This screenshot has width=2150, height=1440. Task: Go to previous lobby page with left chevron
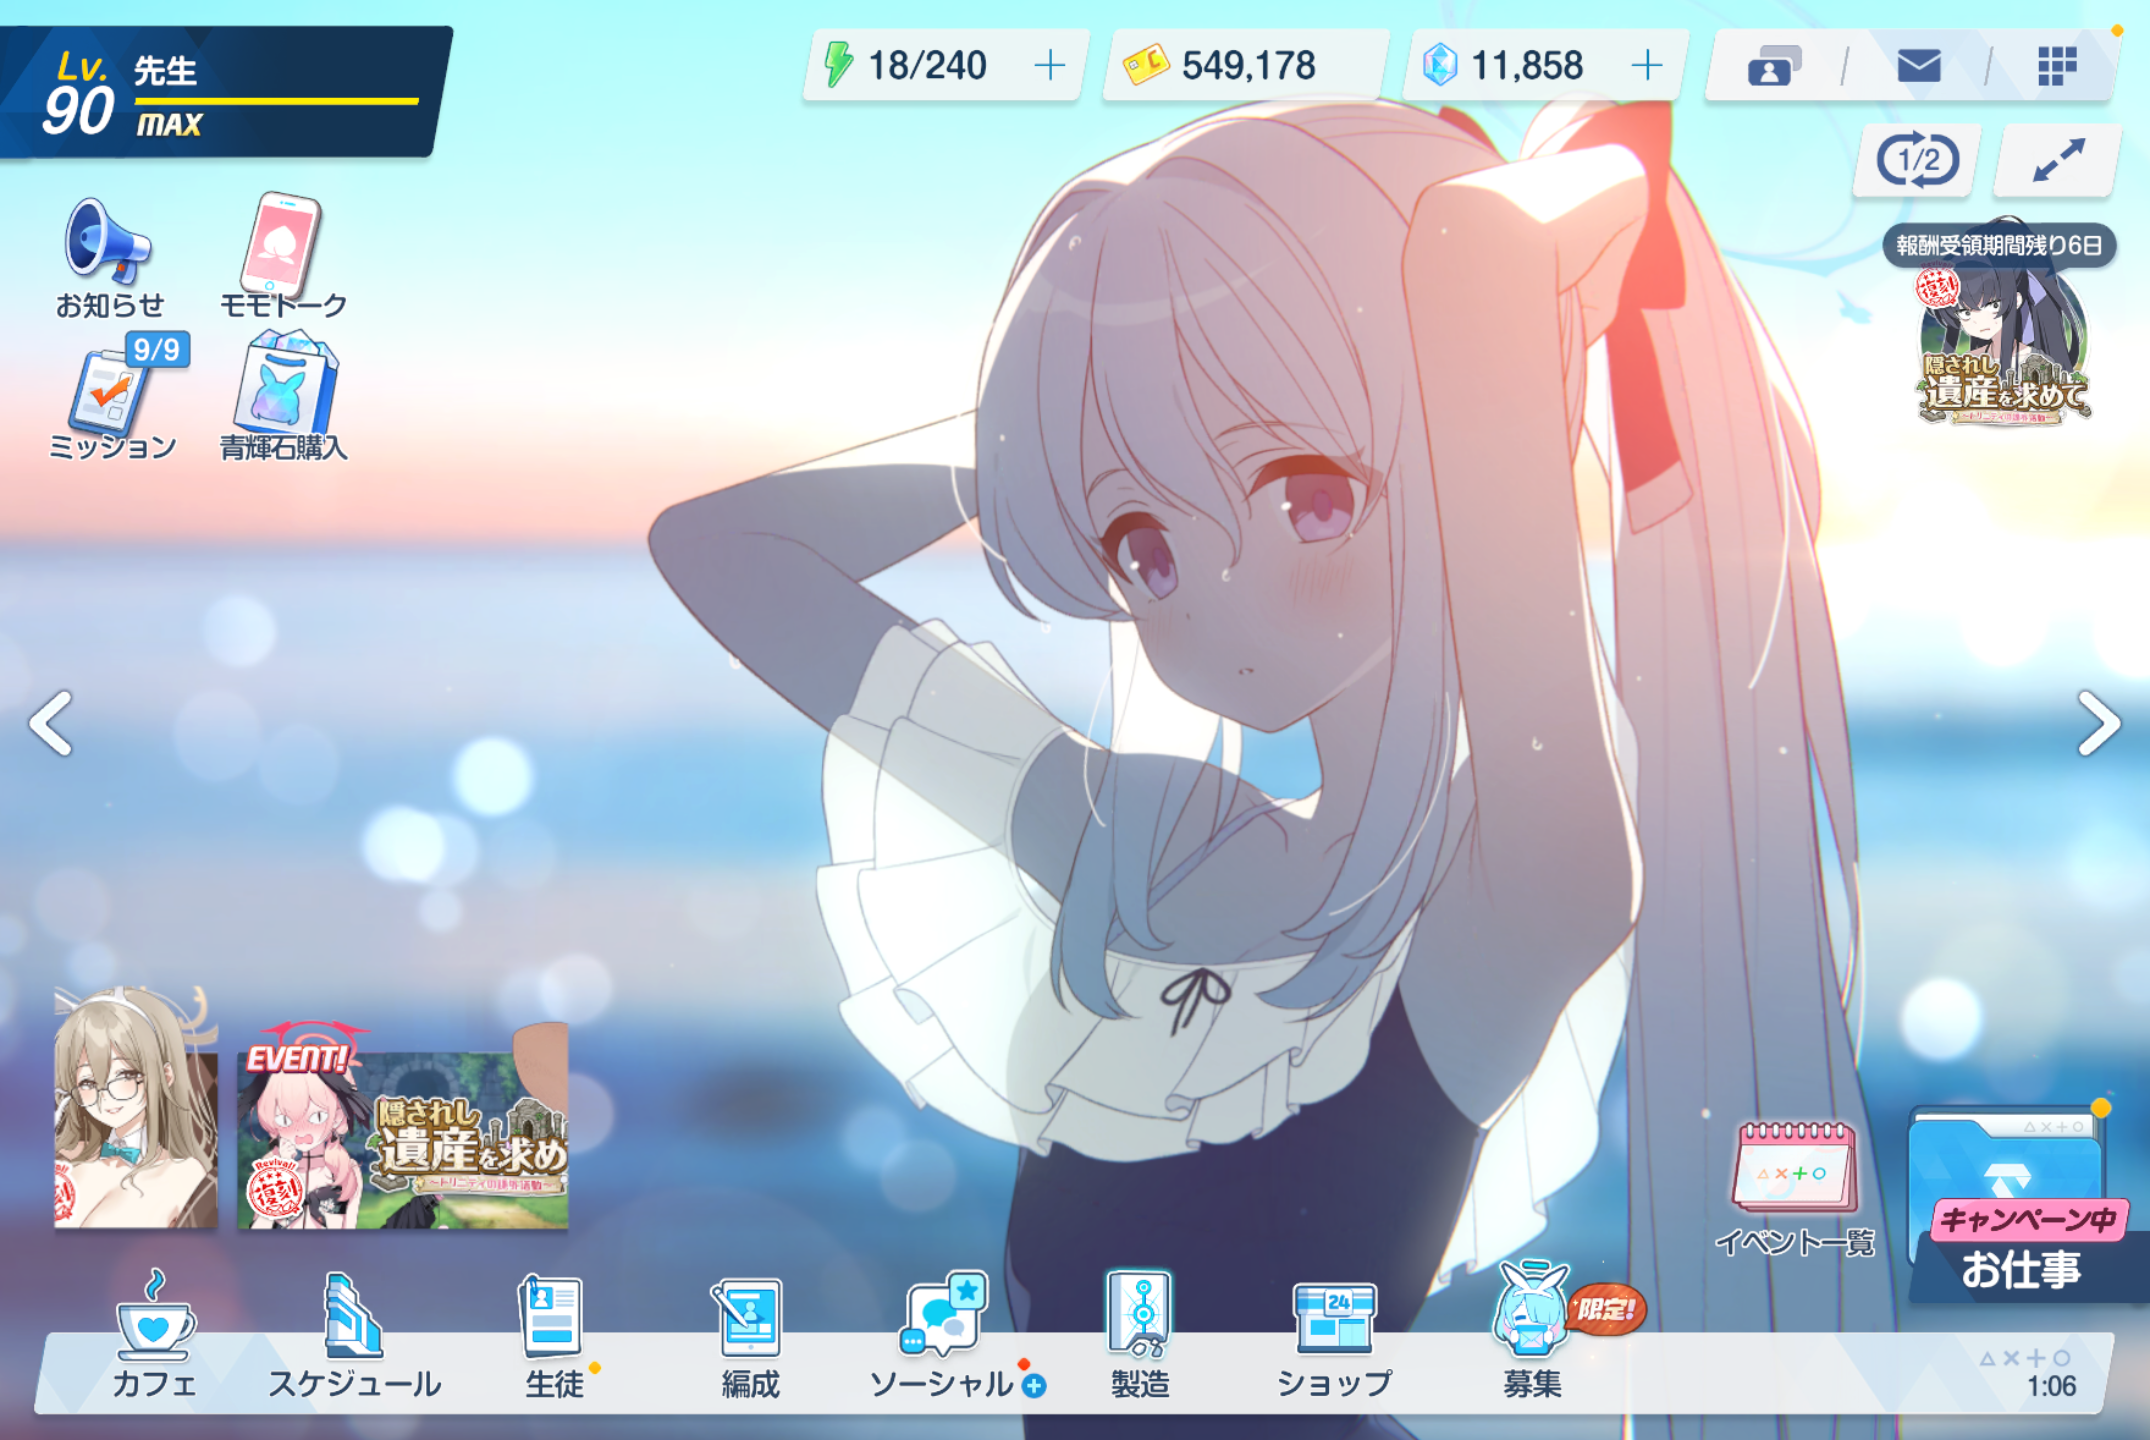tap(50, 722)
